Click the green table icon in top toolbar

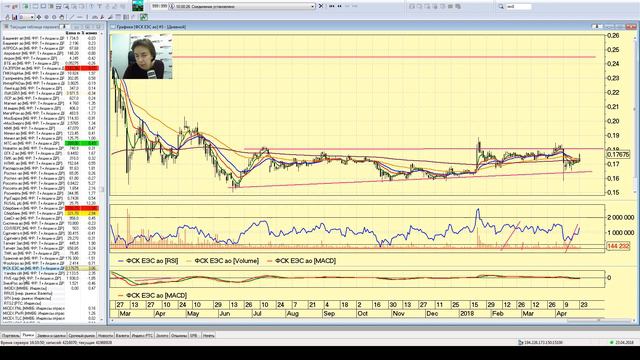[x=25, y=6]
